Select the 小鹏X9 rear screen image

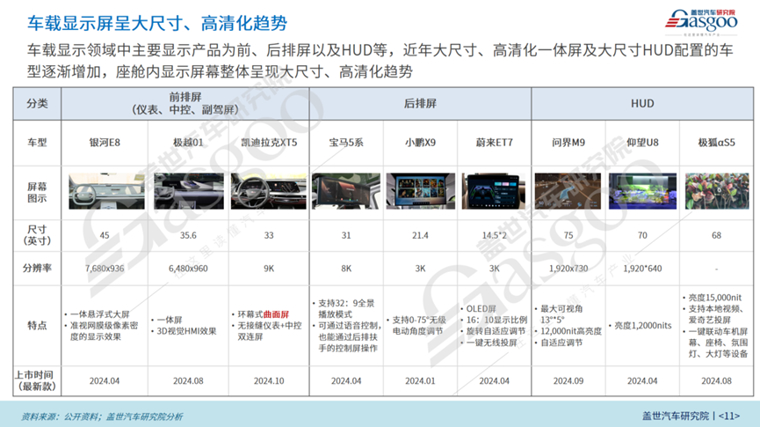420,191
